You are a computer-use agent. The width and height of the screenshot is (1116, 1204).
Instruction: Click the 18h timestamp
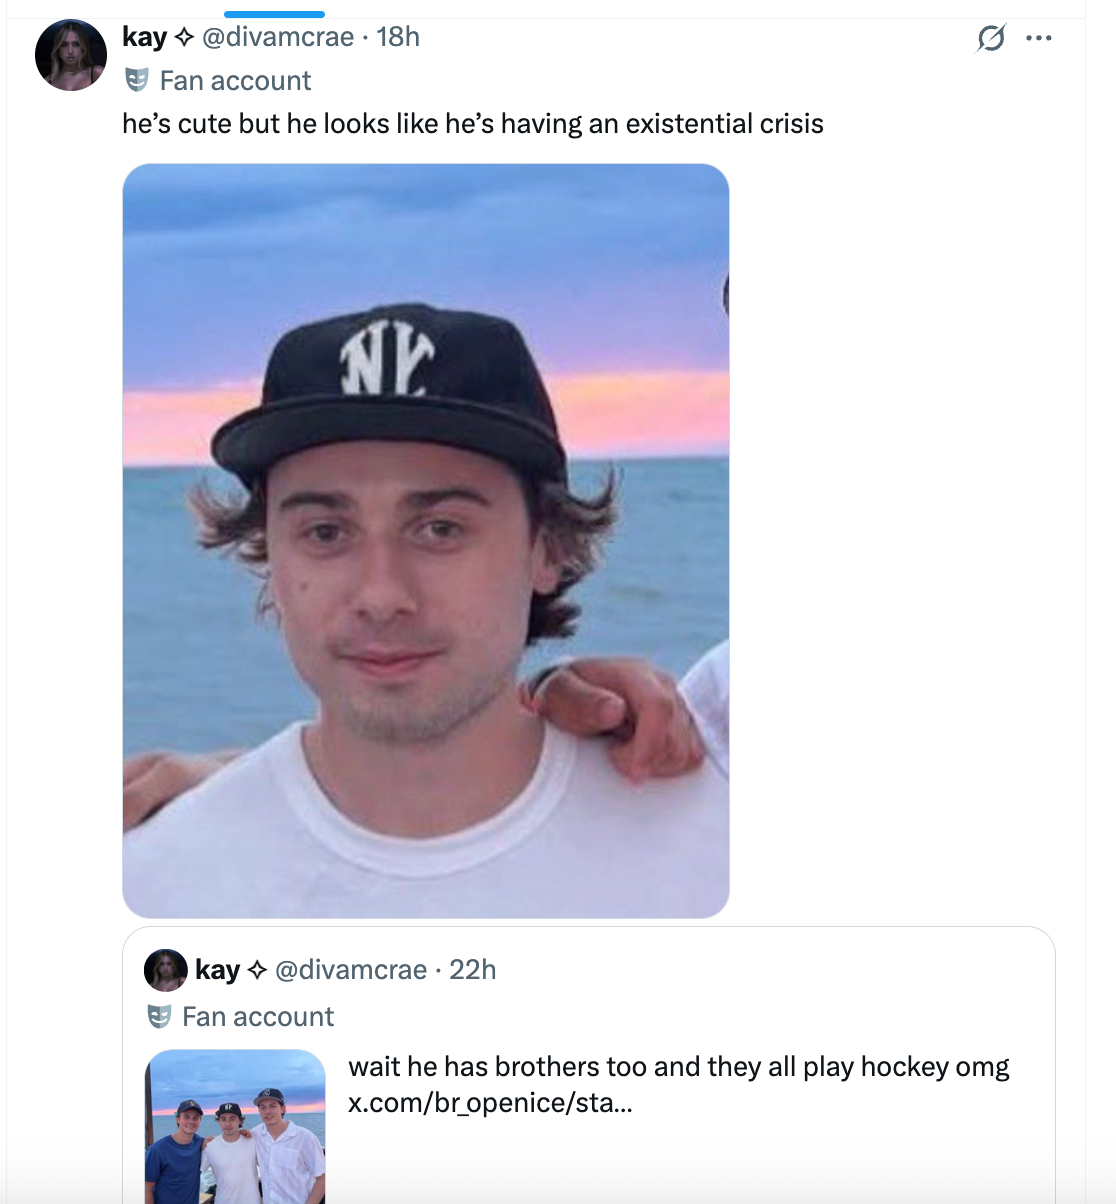(398, 37)
